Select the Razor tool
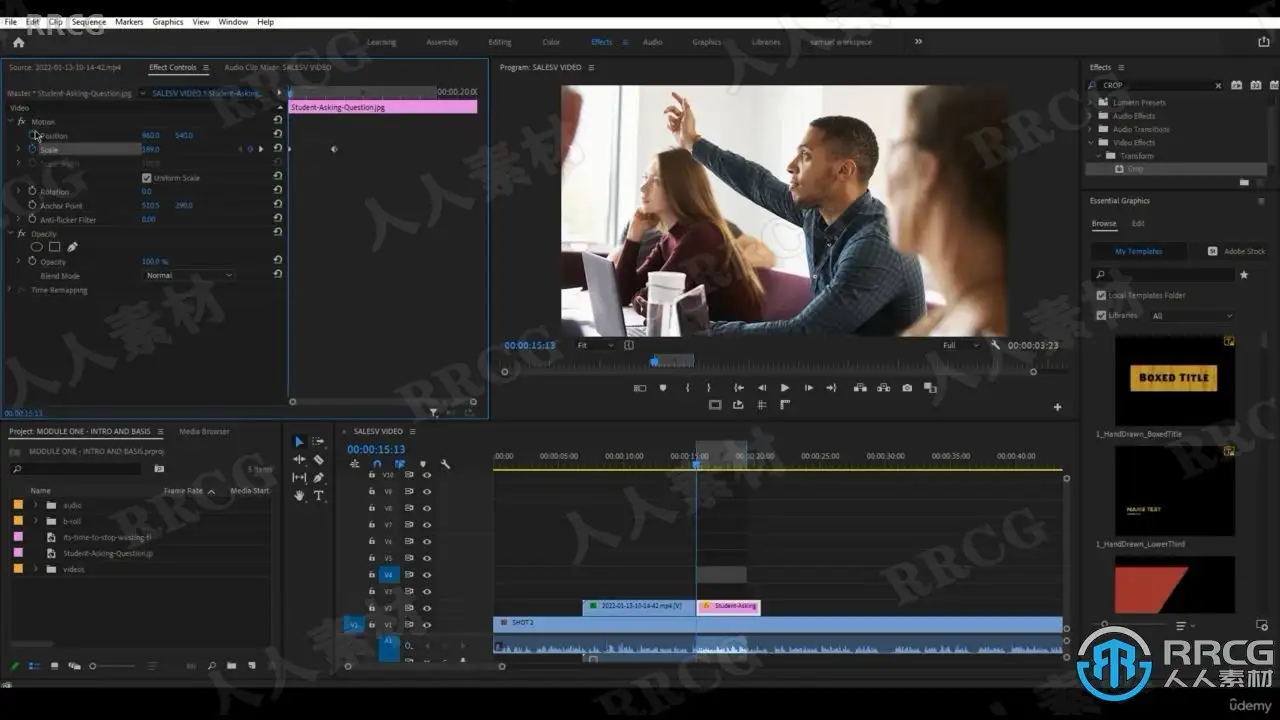 click(318, 460)
